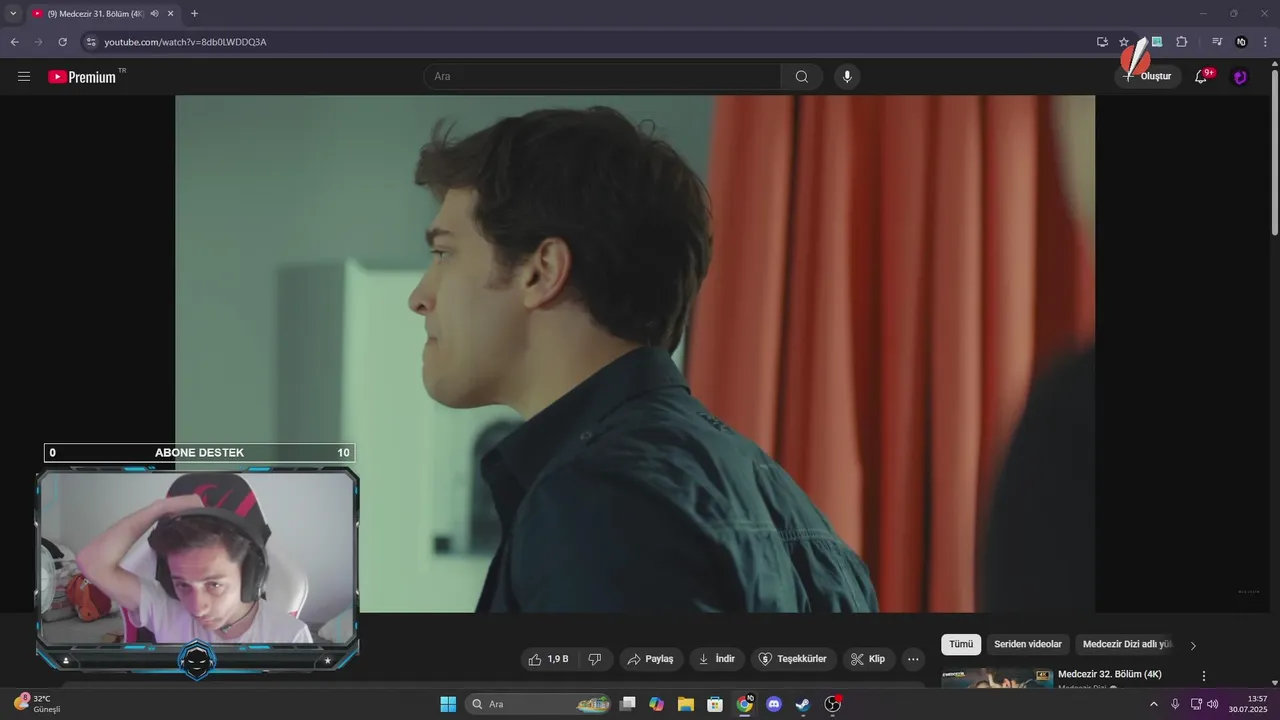Open OBS Studio from the taskbar
This screenshot has width=1280, height=720.
click(832, 704)
